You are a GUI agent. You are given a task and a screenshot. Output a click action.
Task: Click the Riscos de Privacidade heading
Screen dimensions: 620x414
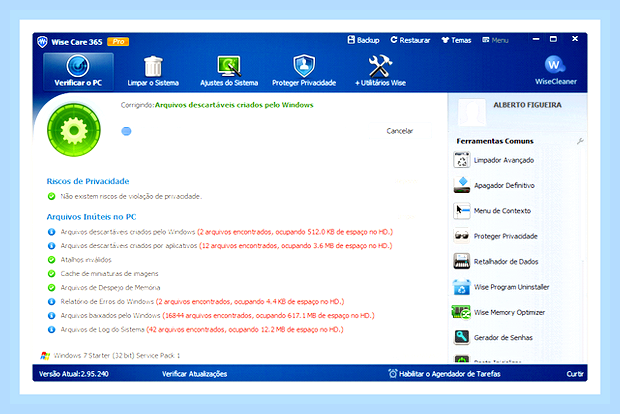point(88,181)
